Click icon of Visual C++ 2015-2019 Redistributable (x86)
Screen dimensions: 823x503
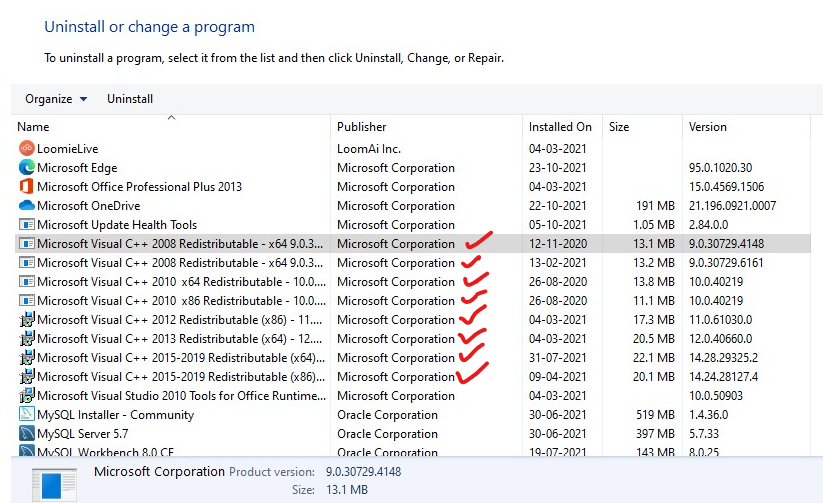click(27, 376)
